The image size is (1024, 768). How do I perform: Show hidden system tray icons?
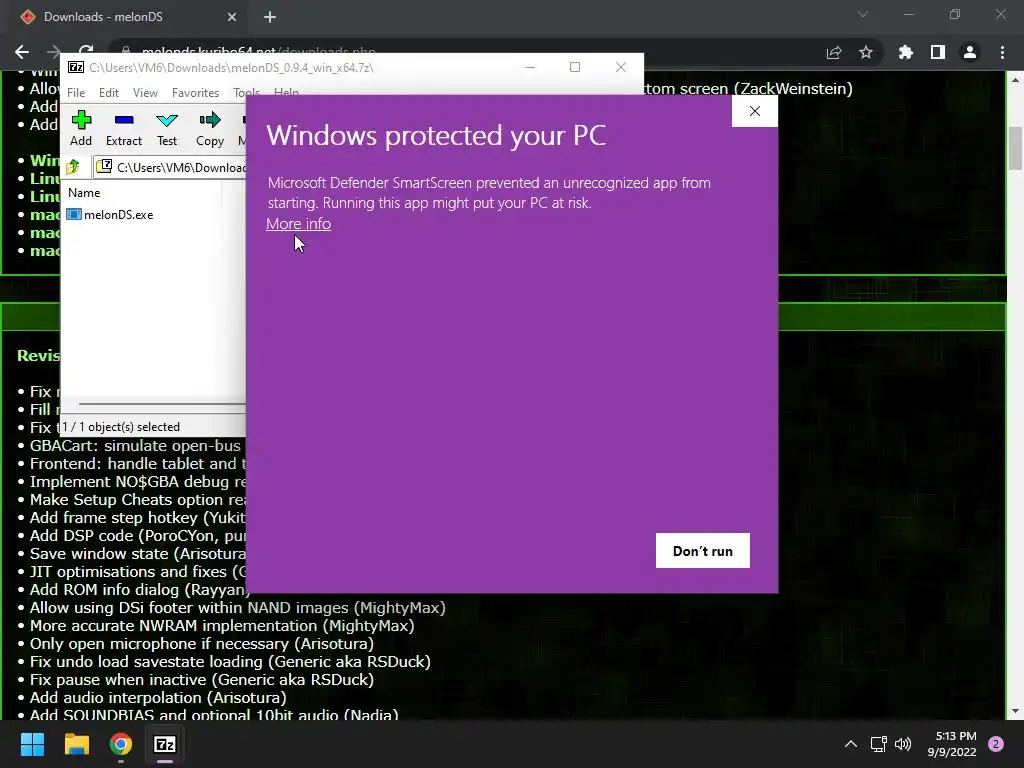(851, 744)
